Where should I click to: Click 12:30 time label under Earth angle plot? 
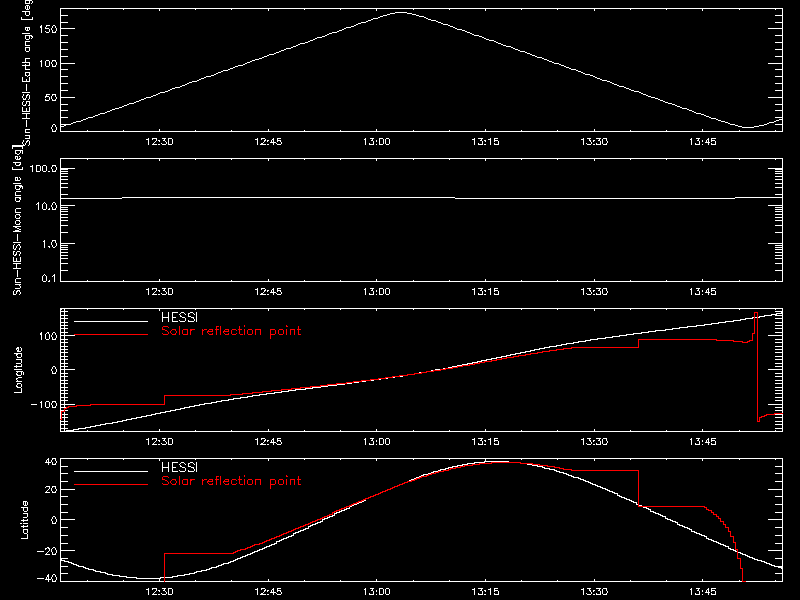click(x=159, y=142)
